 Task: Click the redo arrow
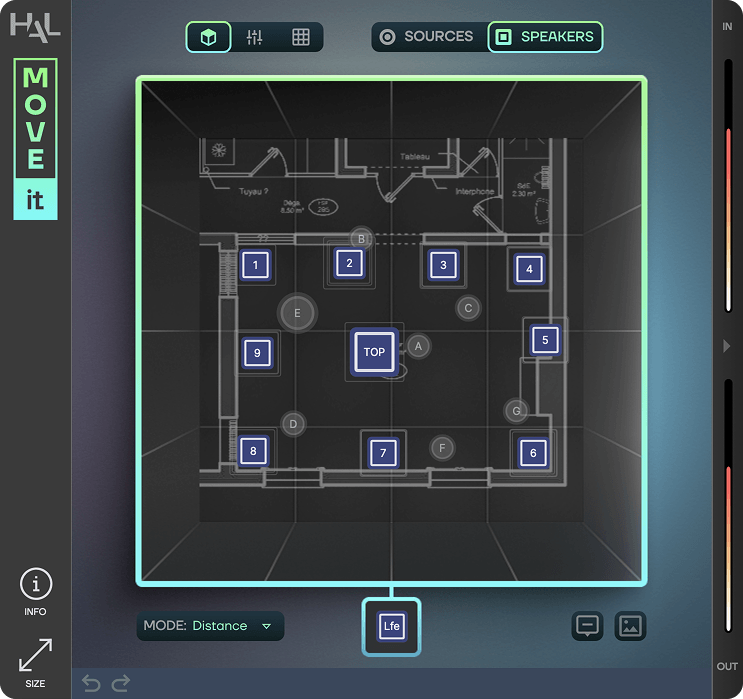[121, 683]
